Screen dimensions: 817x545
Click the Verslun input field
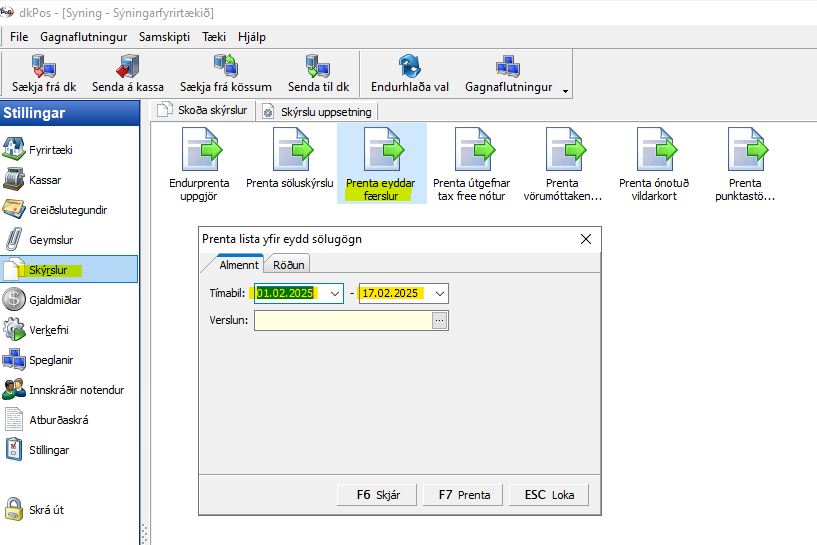pyautogui.click(x=343, y=320)
